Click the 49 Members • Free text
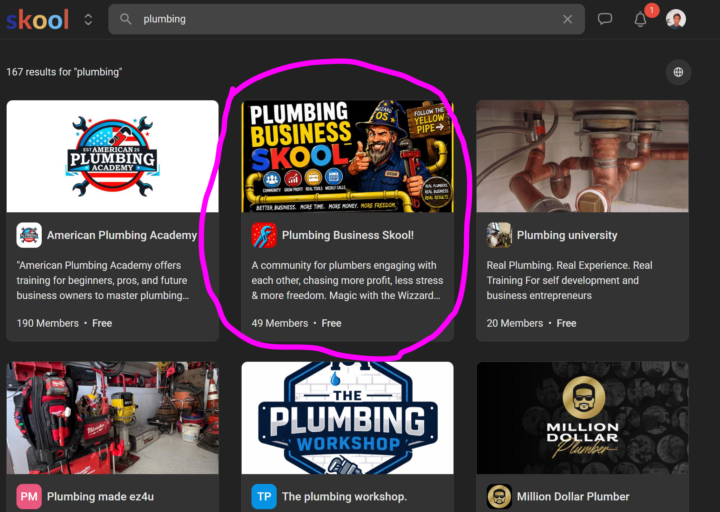The width and height of the screenshot is (720, 512). [x=296, y=323]
